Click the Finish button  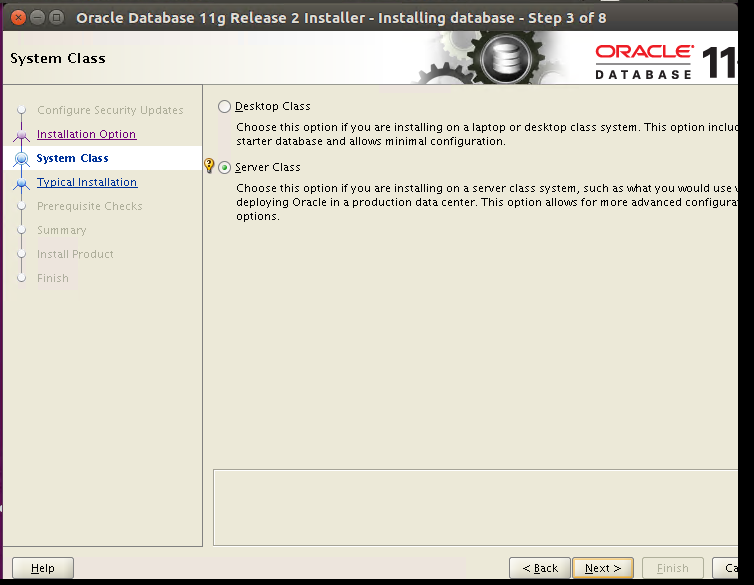click(673, 568)
